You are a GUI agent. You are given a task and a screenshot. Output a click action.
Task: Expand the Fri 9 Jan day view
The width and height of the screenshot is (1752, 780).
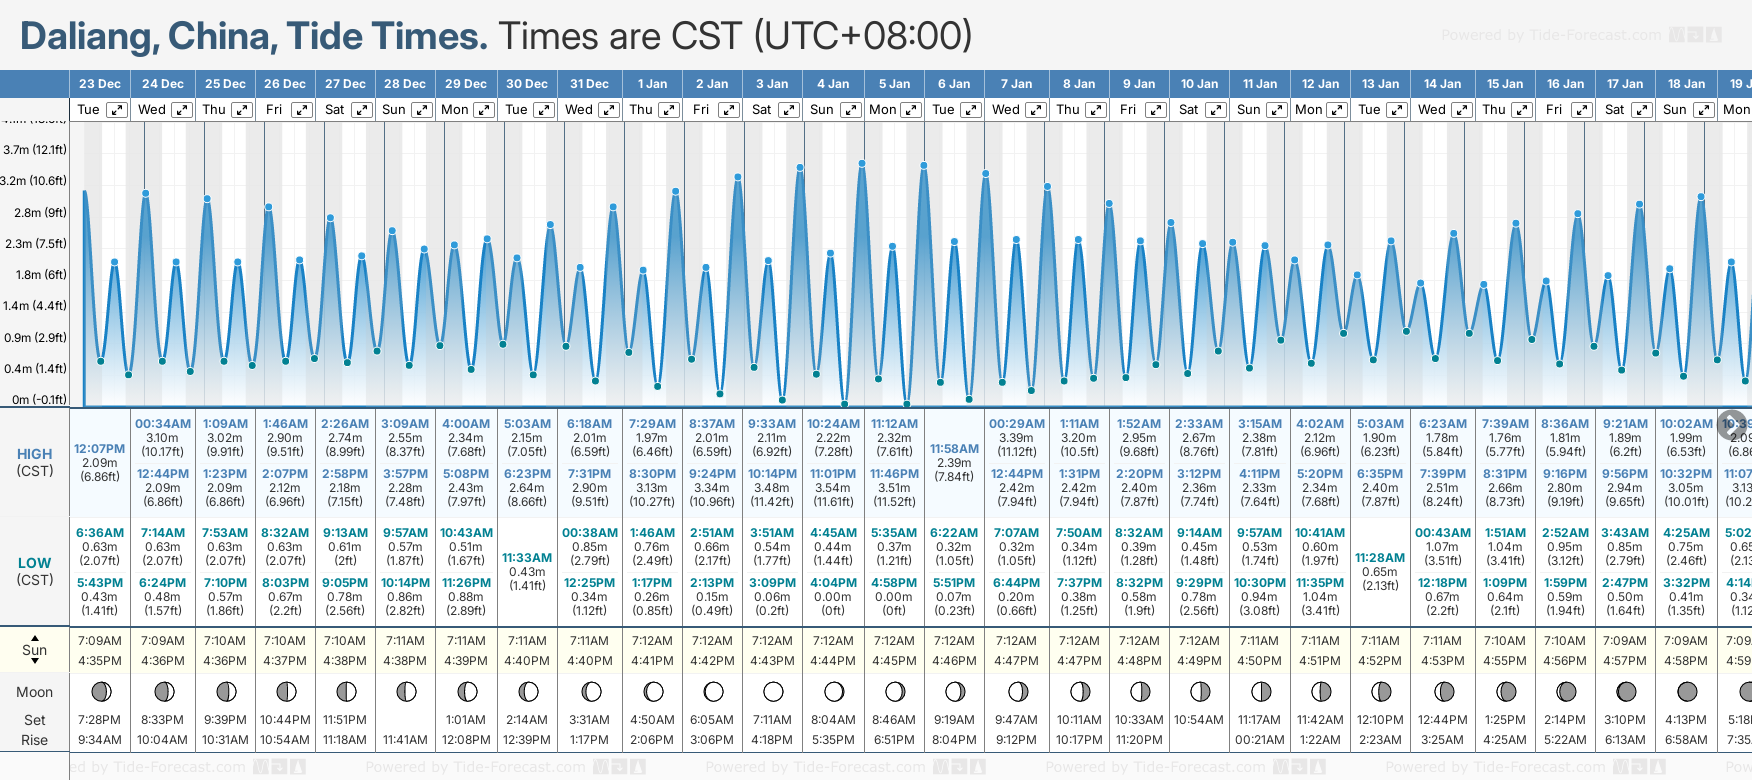coord(1155,110)
